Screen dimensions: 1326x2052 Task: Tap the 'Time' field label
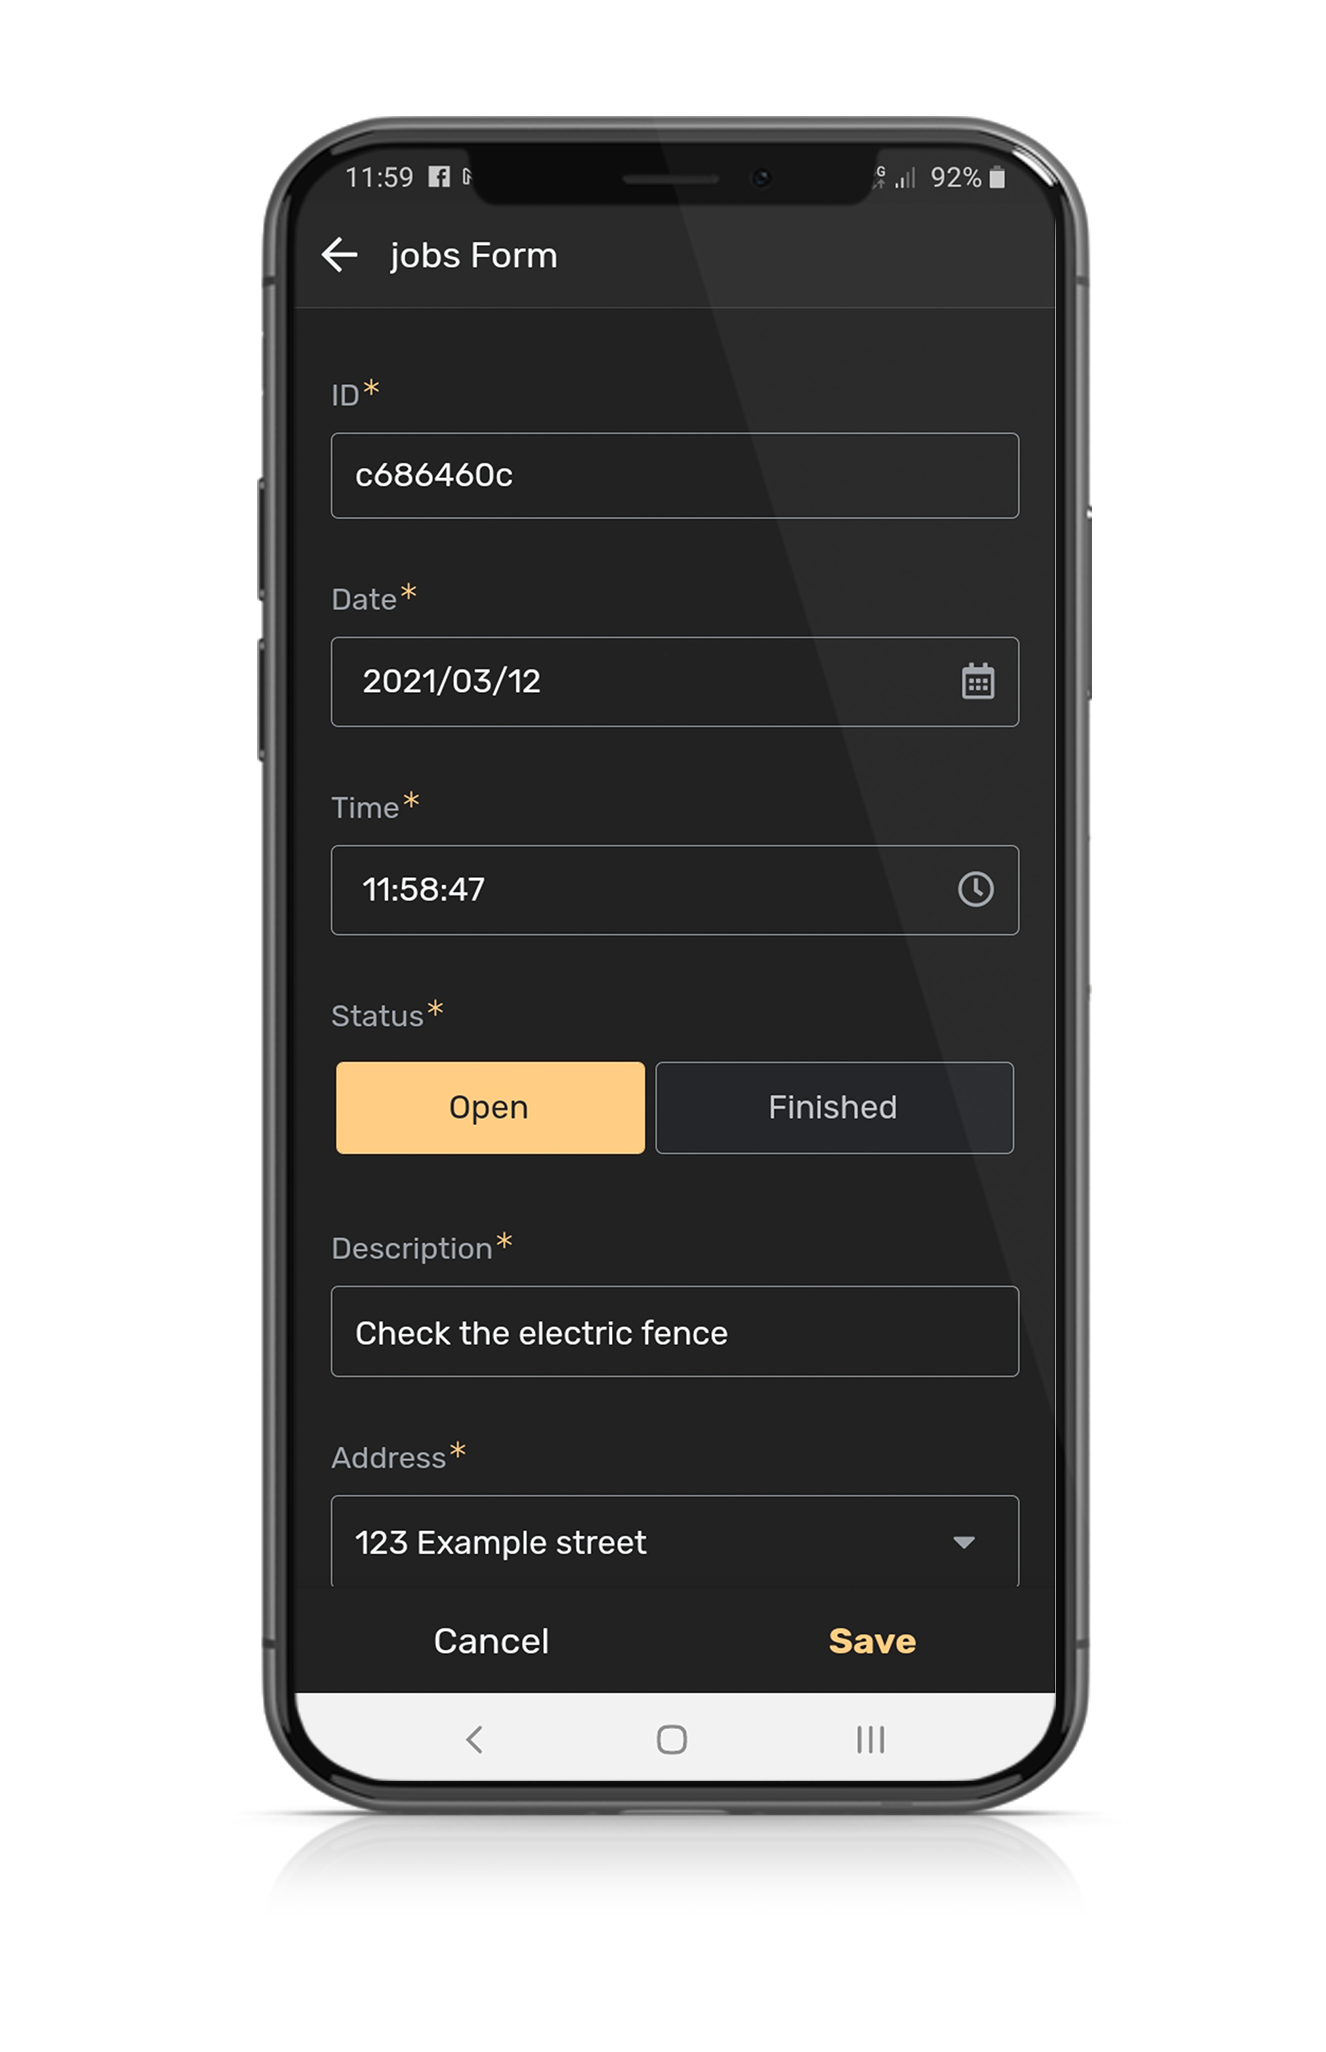tap(365, 808)
